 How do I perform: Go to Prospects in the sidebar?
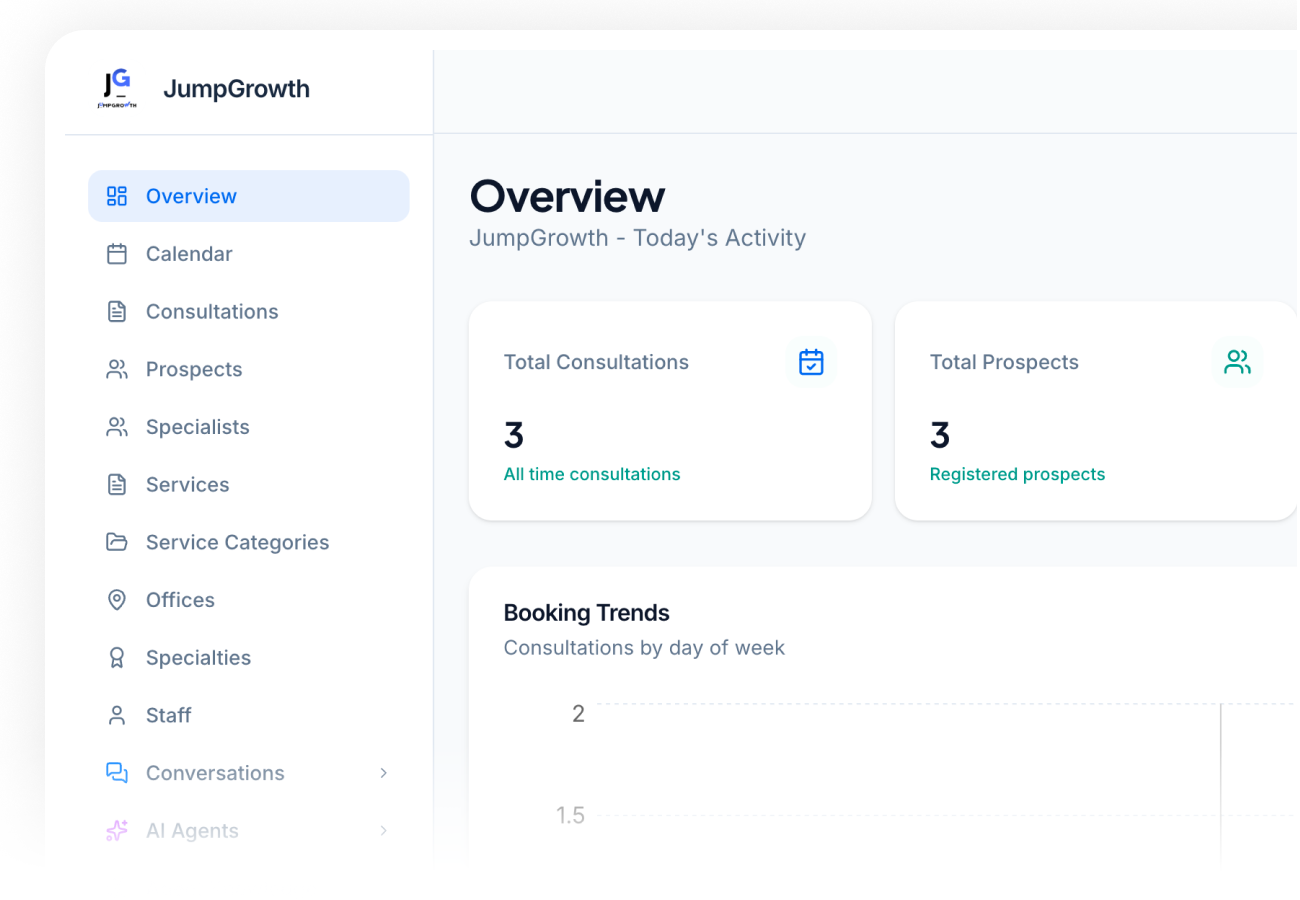pos(194,370)
